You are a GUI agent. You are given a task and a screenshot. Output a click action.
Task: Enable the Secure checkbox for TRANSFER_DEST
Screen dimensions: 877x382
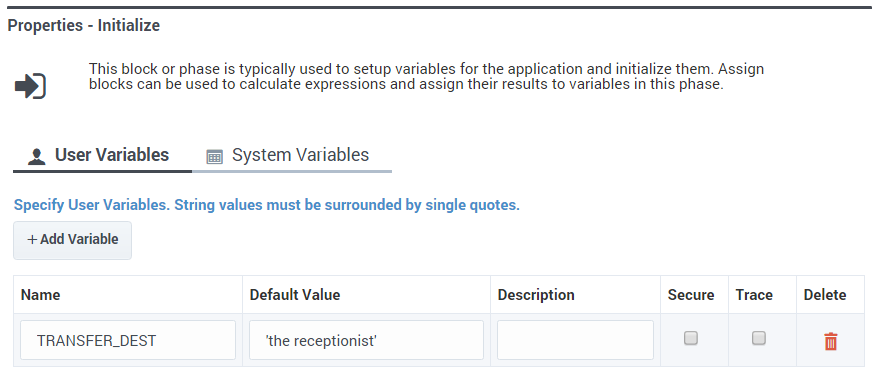coord(691,338)
